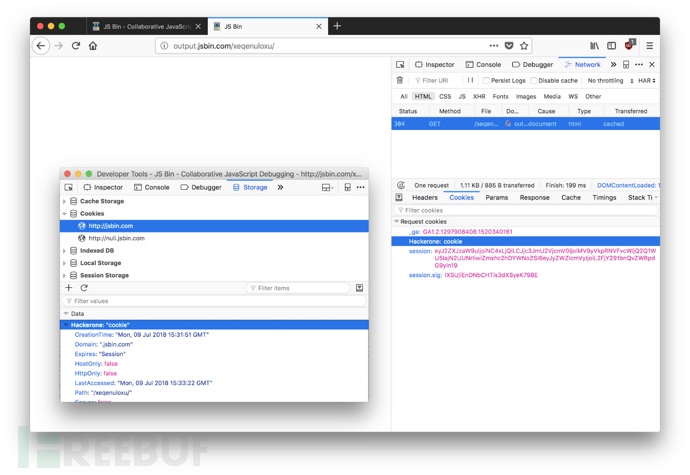
Task: Pick an element icon in Developer Tools window
Action: coord(69,188)
